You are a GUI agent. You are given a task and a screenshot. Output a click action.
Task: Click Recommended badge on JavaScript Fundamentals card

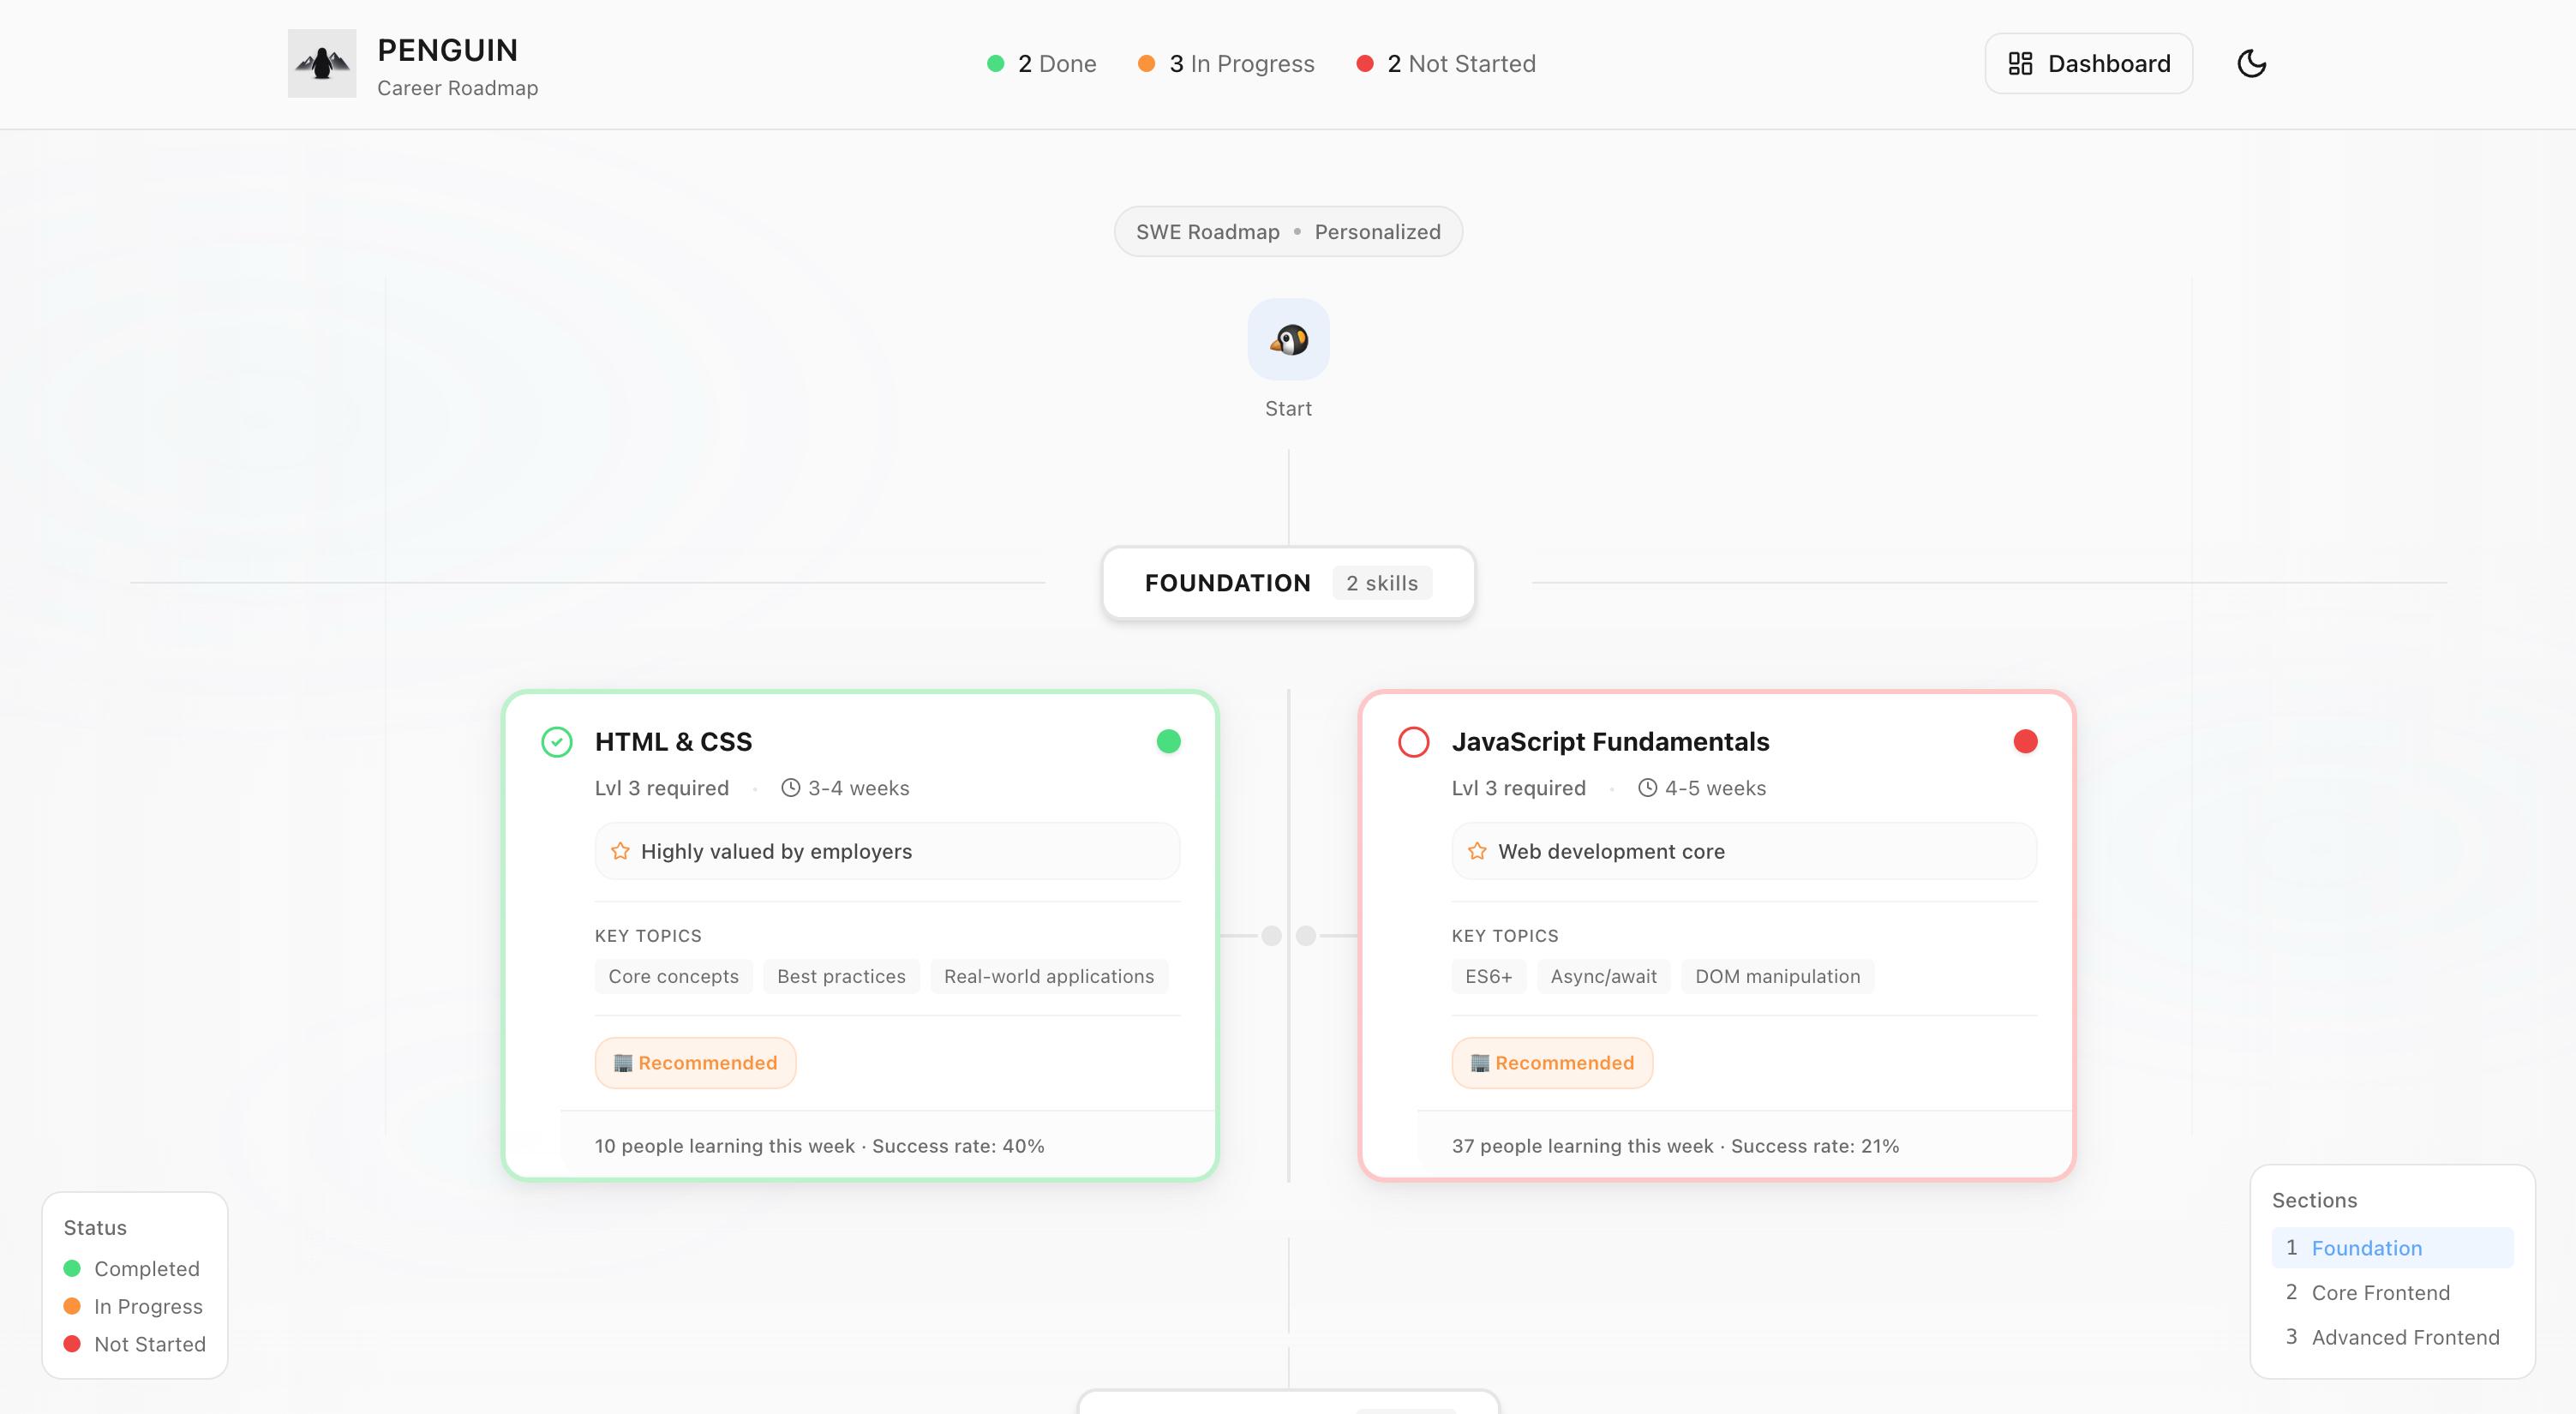(1552, 1063)
